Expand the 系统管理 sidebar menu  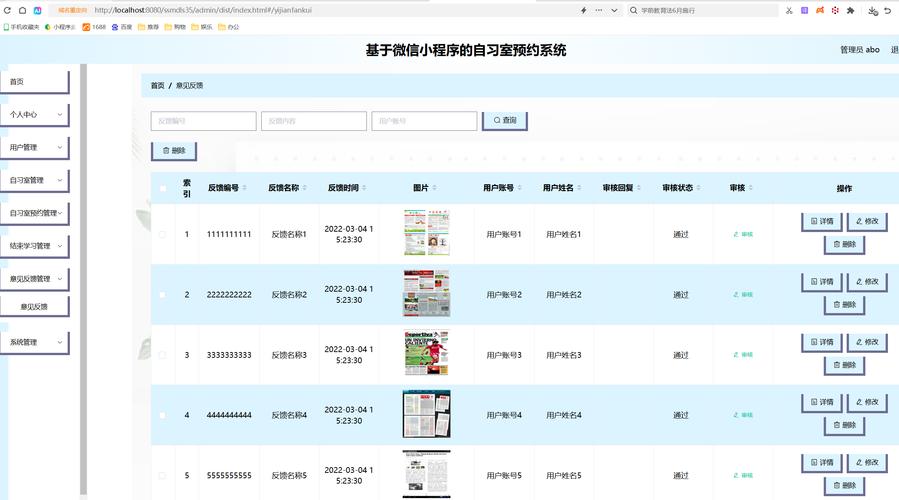pyautogui.click(x=34, y=343)
